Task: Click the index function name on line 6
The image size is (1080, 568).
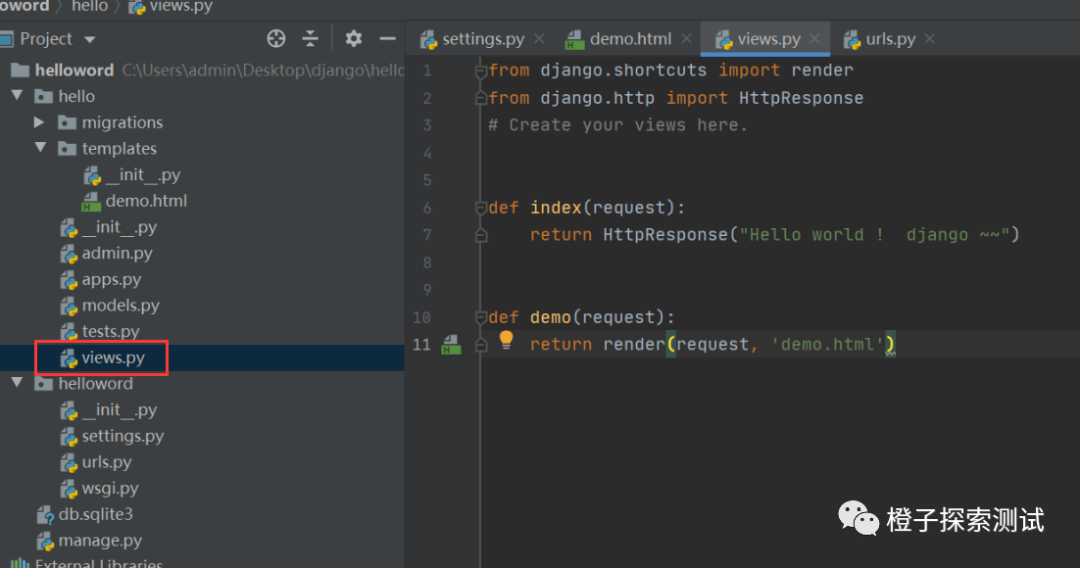Action: pos(556,207)
